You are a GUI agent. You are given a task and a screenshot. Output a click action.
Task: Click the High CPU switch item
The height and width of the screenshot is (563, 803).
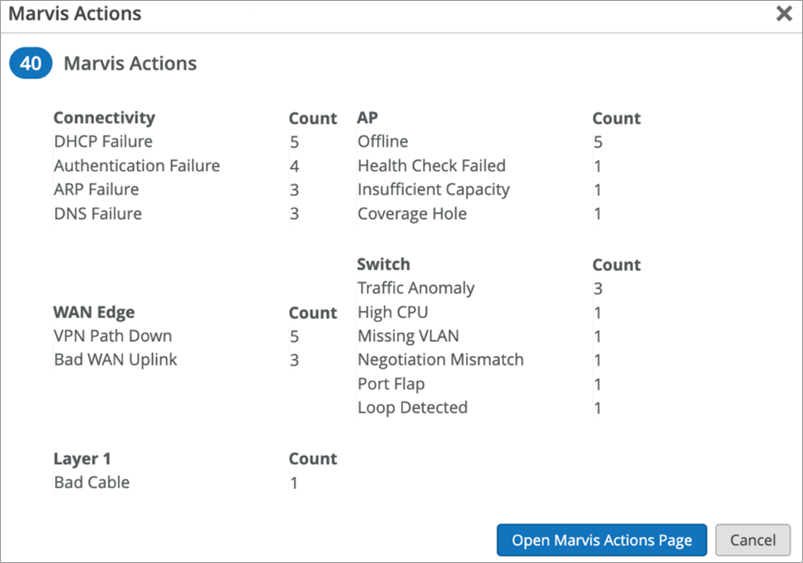tap(392, 312)
